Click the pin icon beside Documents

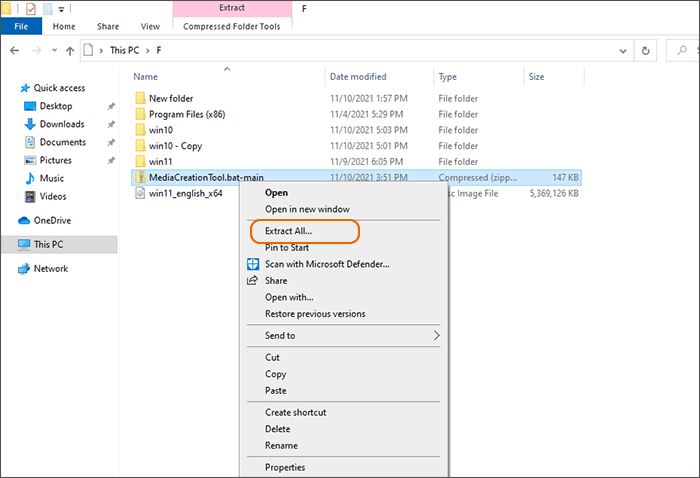pos(111,142)
